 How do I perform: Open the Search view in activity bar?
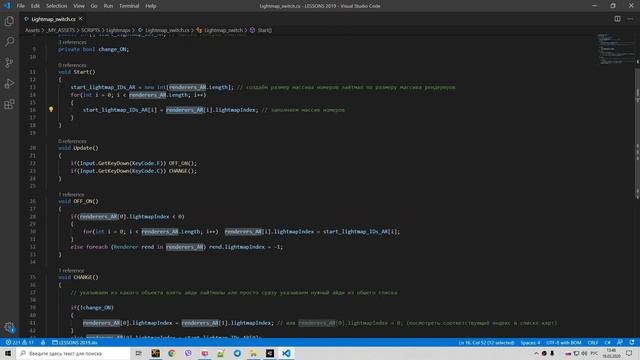[9, 42]
